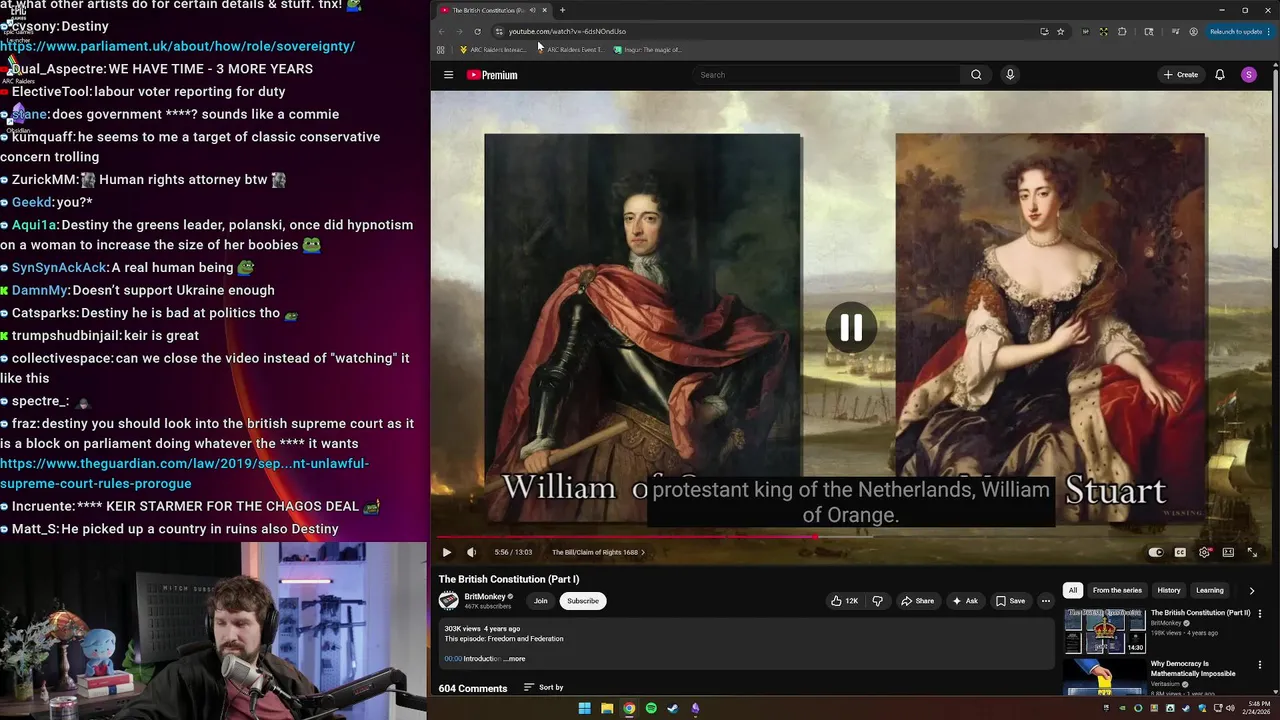Toggle autoplay switch in the player

pyautogui.click(x=1156, y=552)
